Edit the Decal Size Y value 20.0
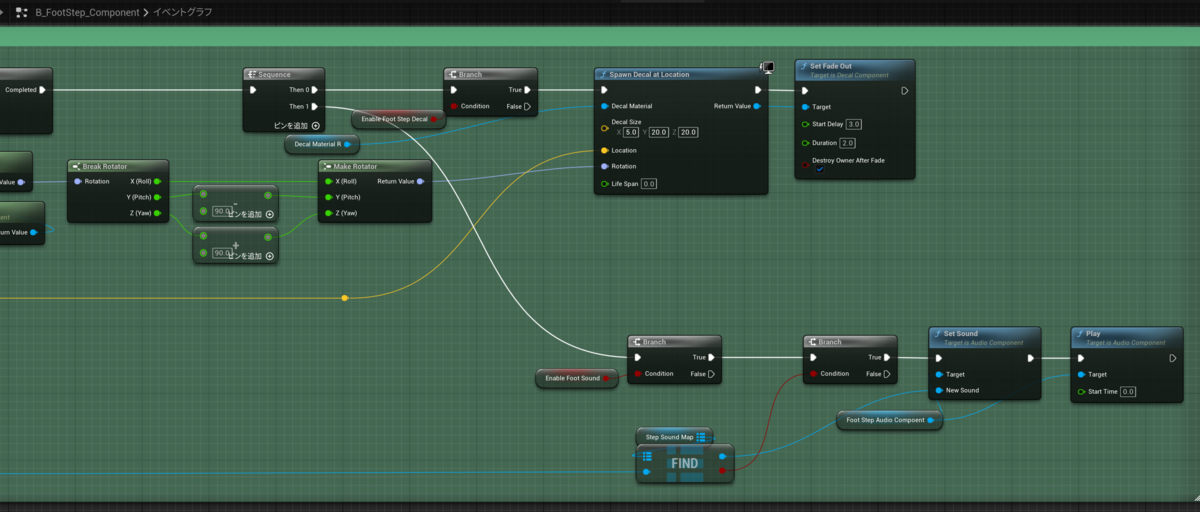Image resolution: width=1200 pixels, height=512 pixels. point(658,132)
